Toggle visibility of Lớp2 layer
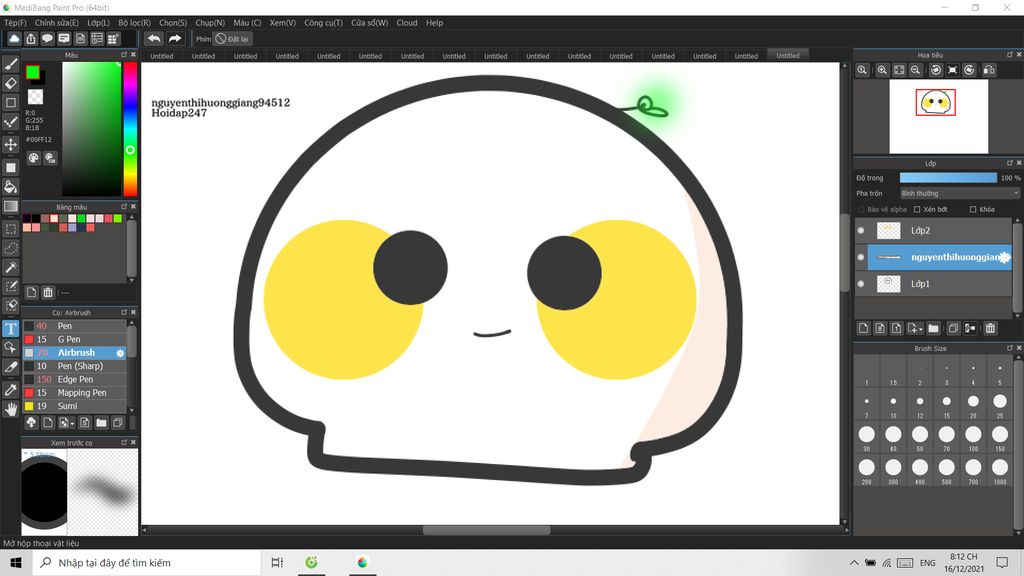This screenshot has height=576, width=1024. click(861, 231)
